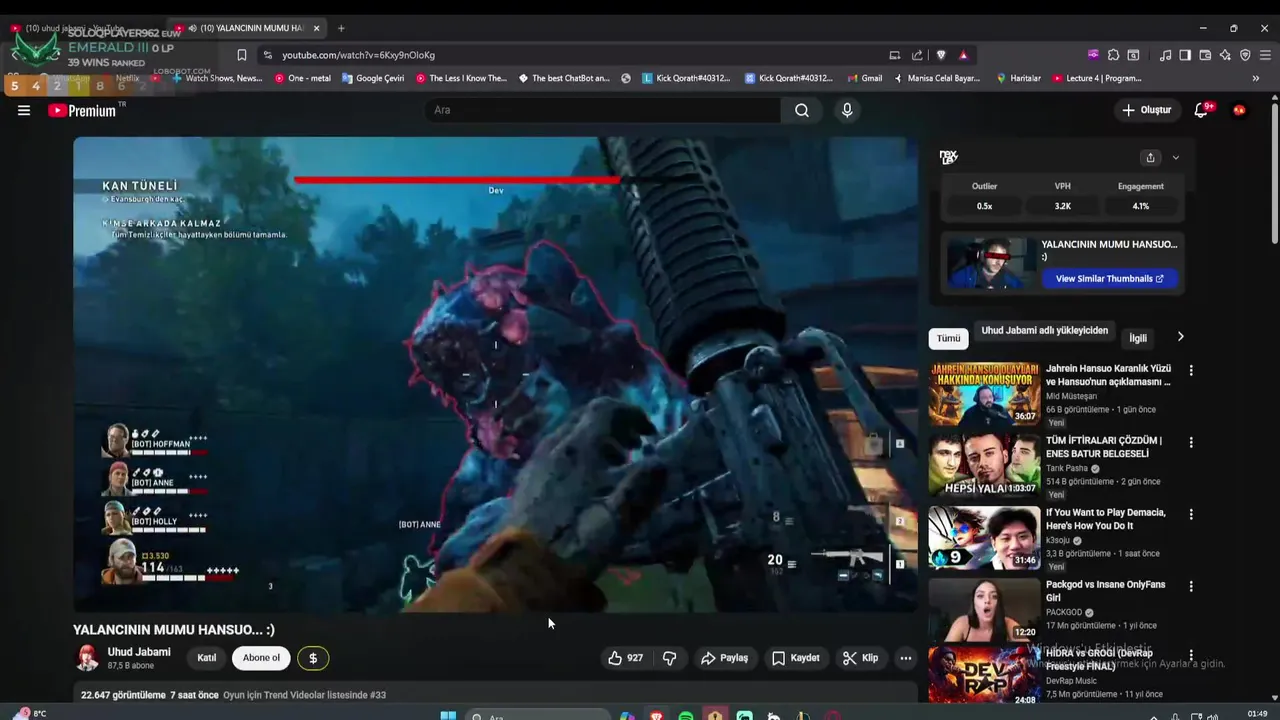Open 'One - metal' bookmark

click(303, 78)
